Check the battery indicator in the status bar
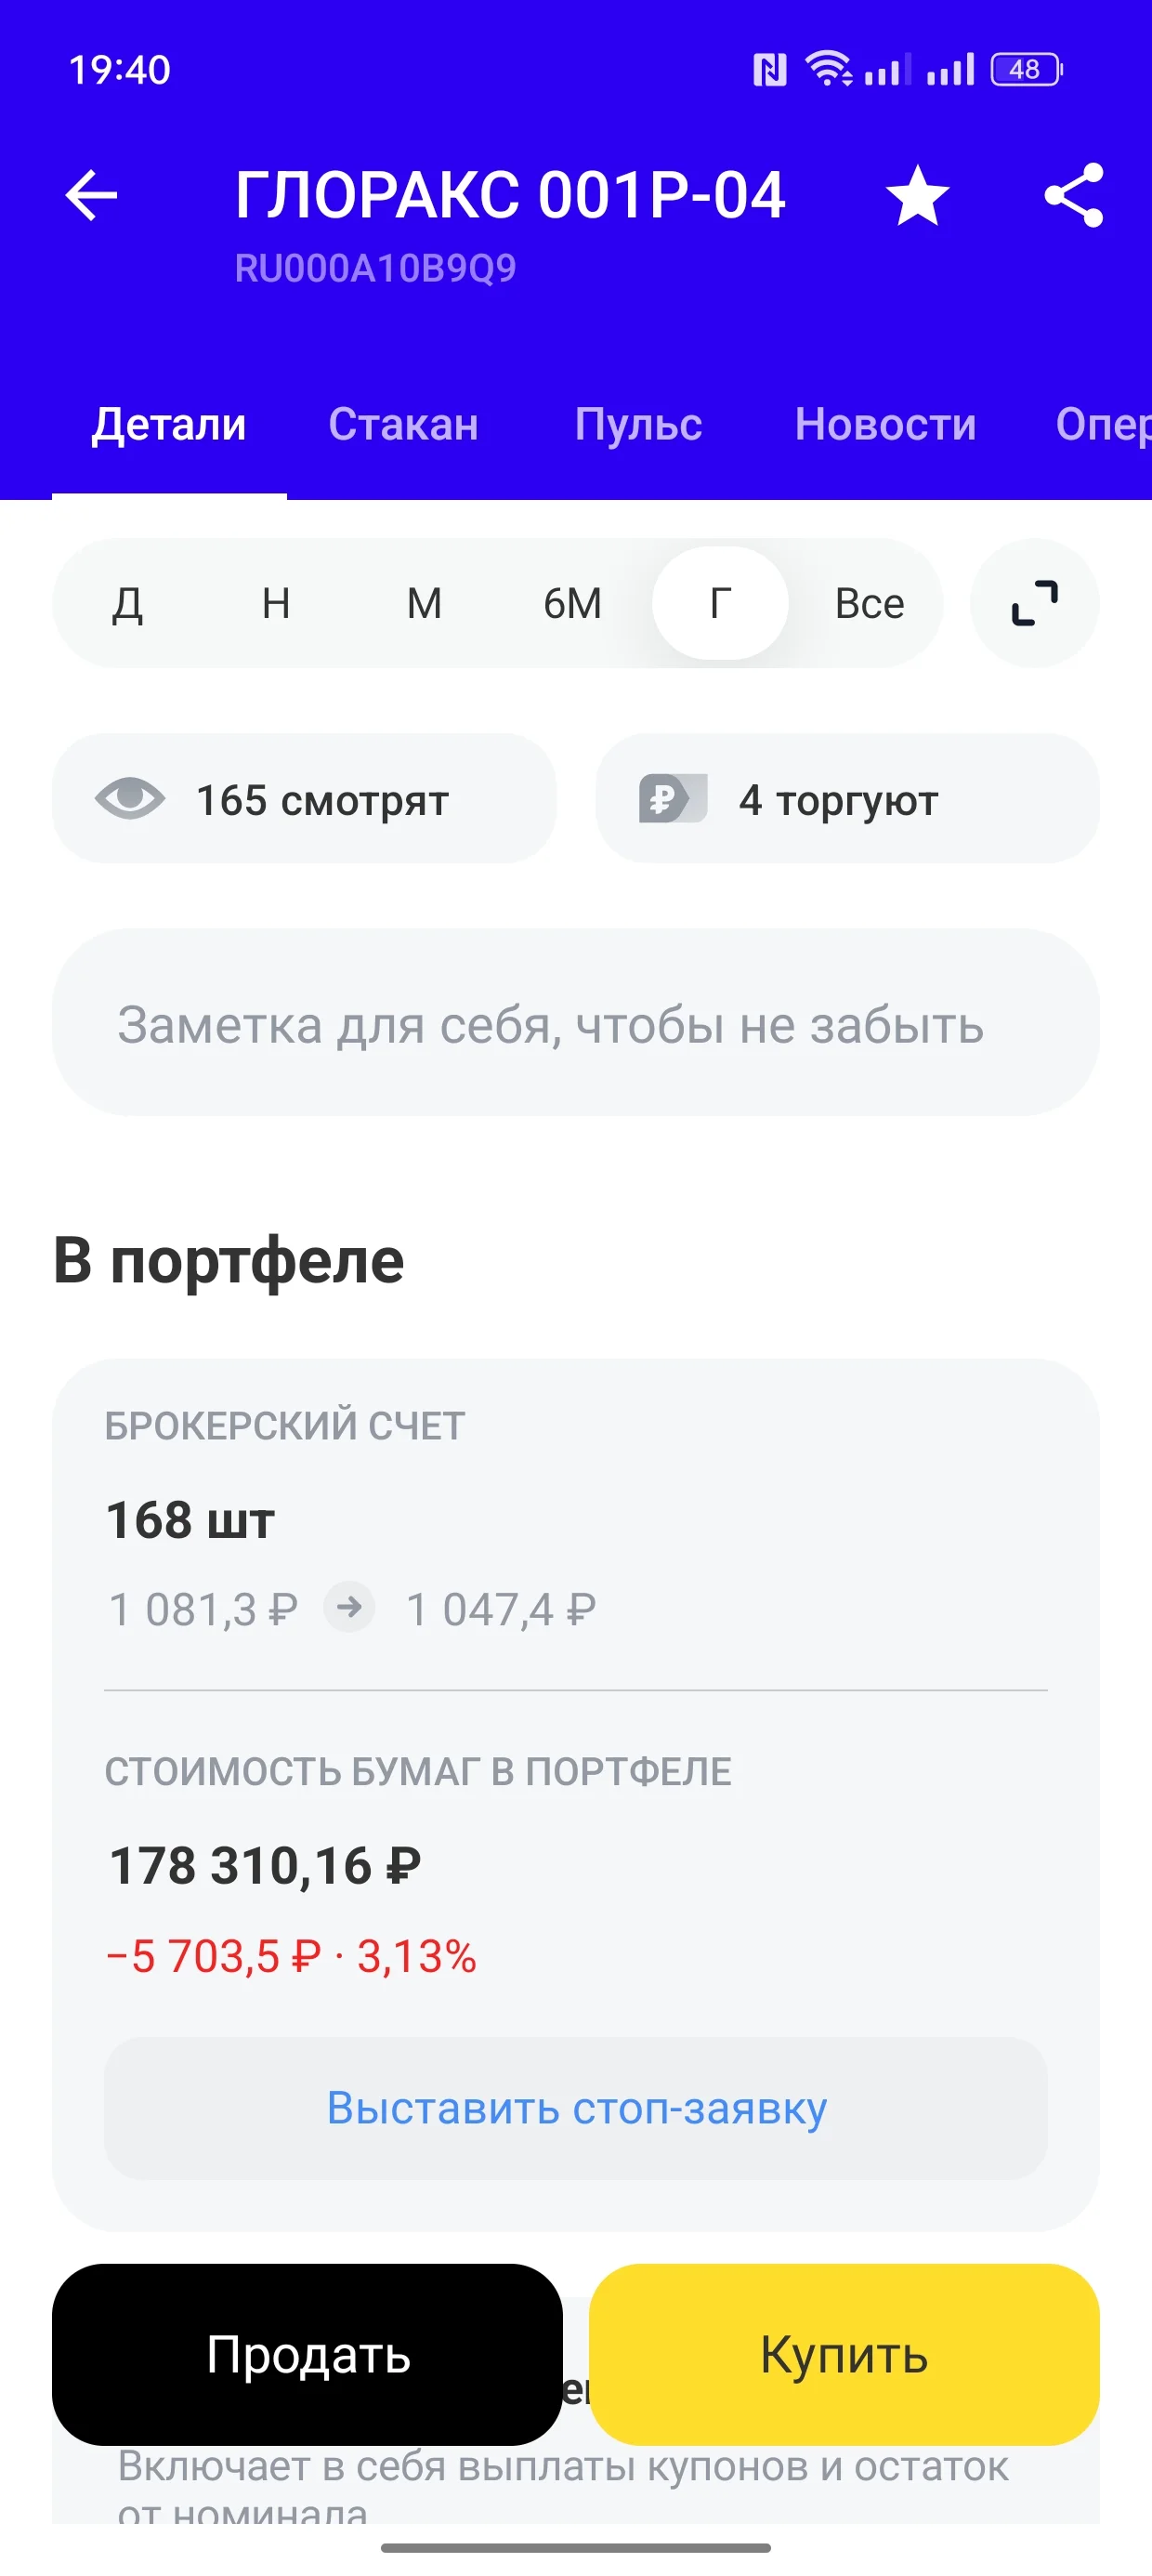Viewport: 1152px width, 2576px height. pyautogui.click(x=1026, y=70)
